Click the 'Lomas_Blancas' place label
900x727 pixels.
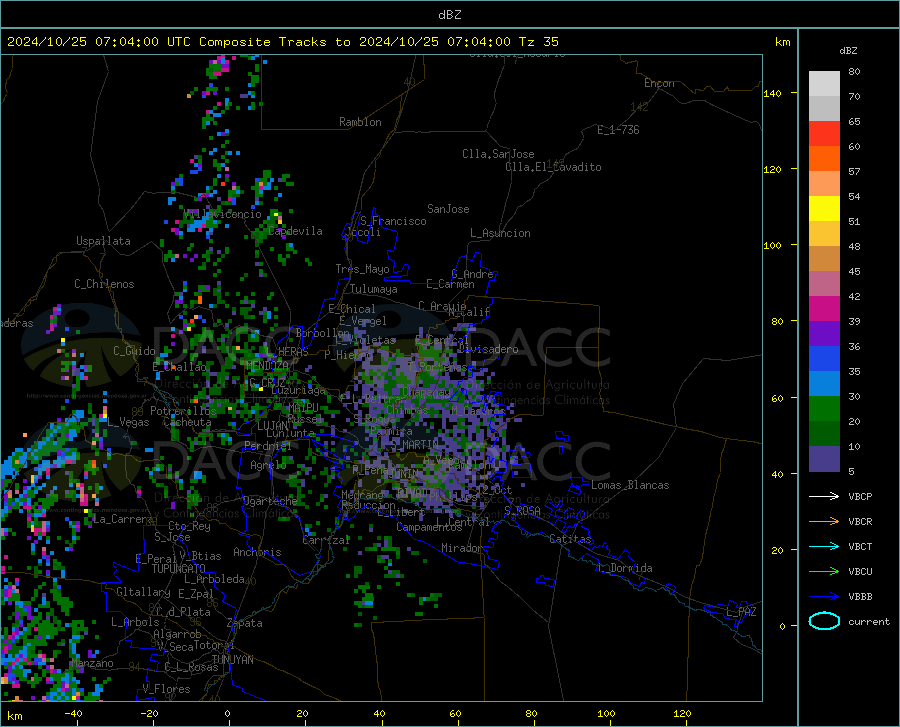click(630, 485)
